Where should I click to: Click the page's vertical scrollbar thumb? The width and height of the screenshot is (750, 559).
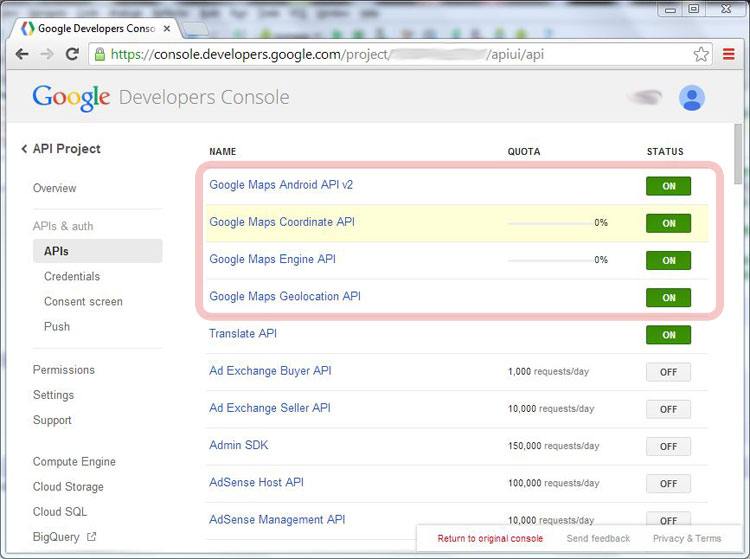(x=738, y=154)
